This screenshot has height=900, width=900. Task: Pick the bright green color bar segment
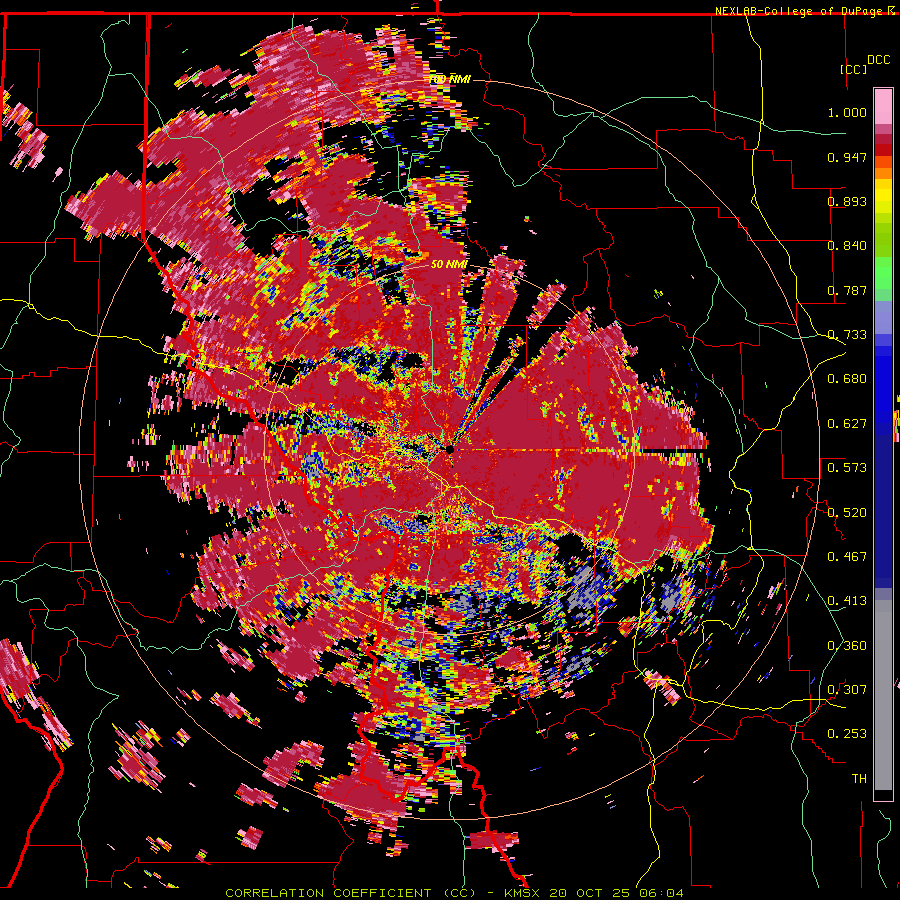coord(883,273)
